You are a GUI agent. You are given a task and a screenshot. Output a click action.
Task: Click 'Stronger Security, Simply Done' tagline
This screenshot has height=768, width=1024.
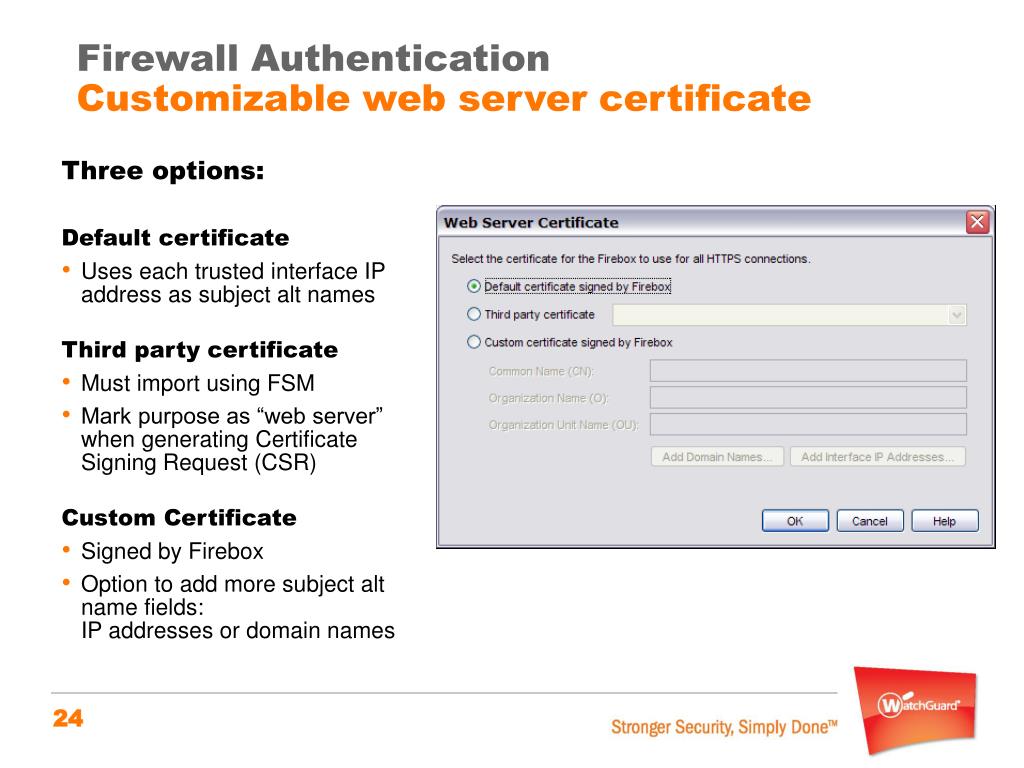click(724, 727)
